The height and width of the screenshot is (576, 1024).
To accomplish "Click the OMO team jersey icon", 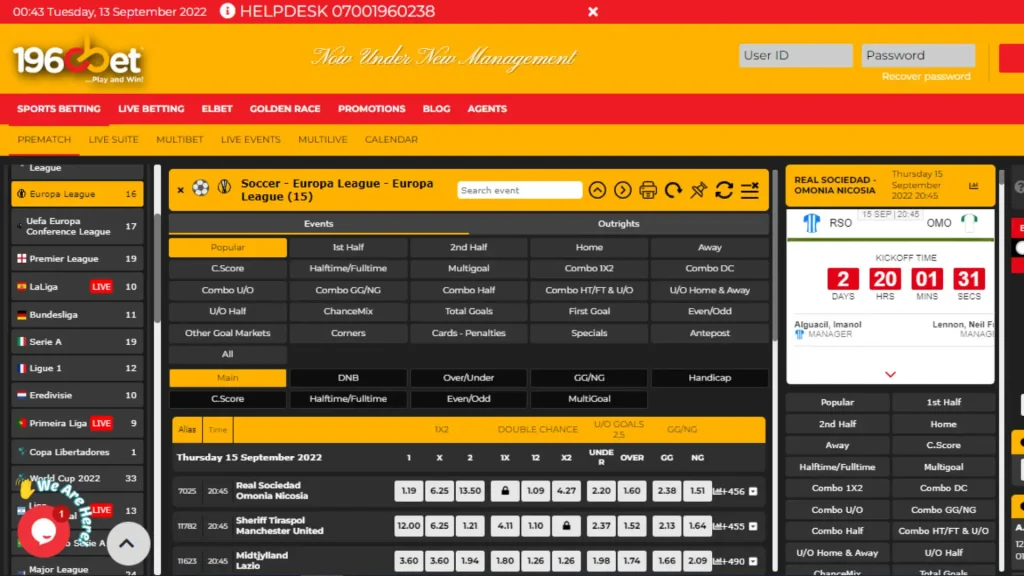I will [x=969, y=223].
